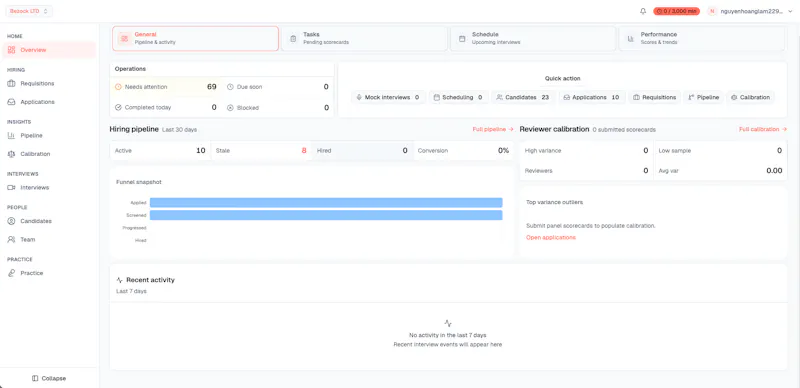This screenshot has height=388, width=800.
Task: Open Interviews in the sidebar
Action: (x=49, y=188)
